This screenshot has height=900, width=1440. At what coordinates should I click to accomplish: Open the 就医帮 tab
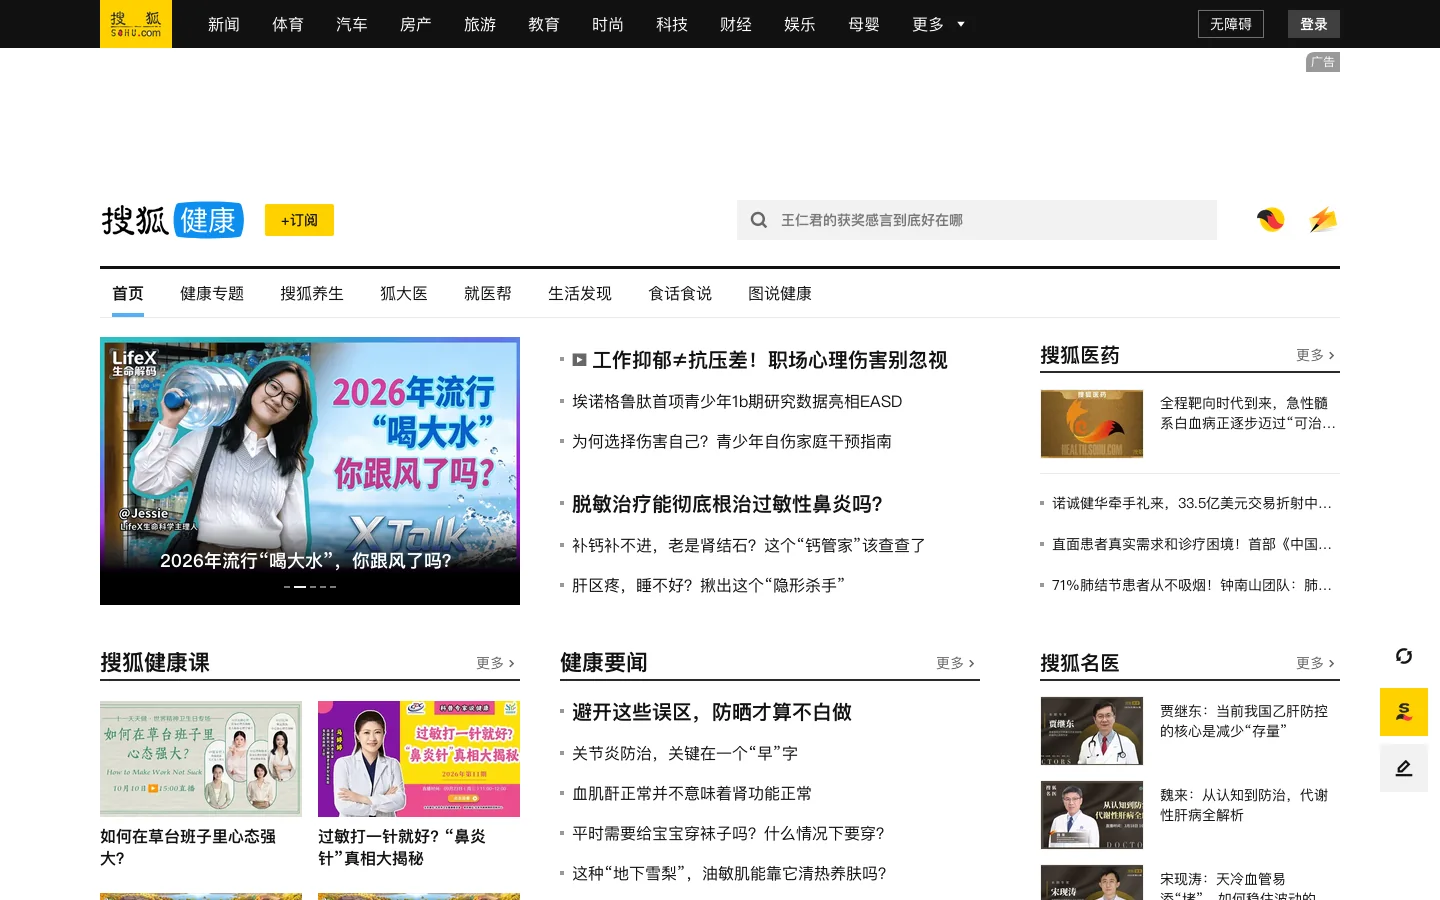pyautogui.click(x=488, y=293)
